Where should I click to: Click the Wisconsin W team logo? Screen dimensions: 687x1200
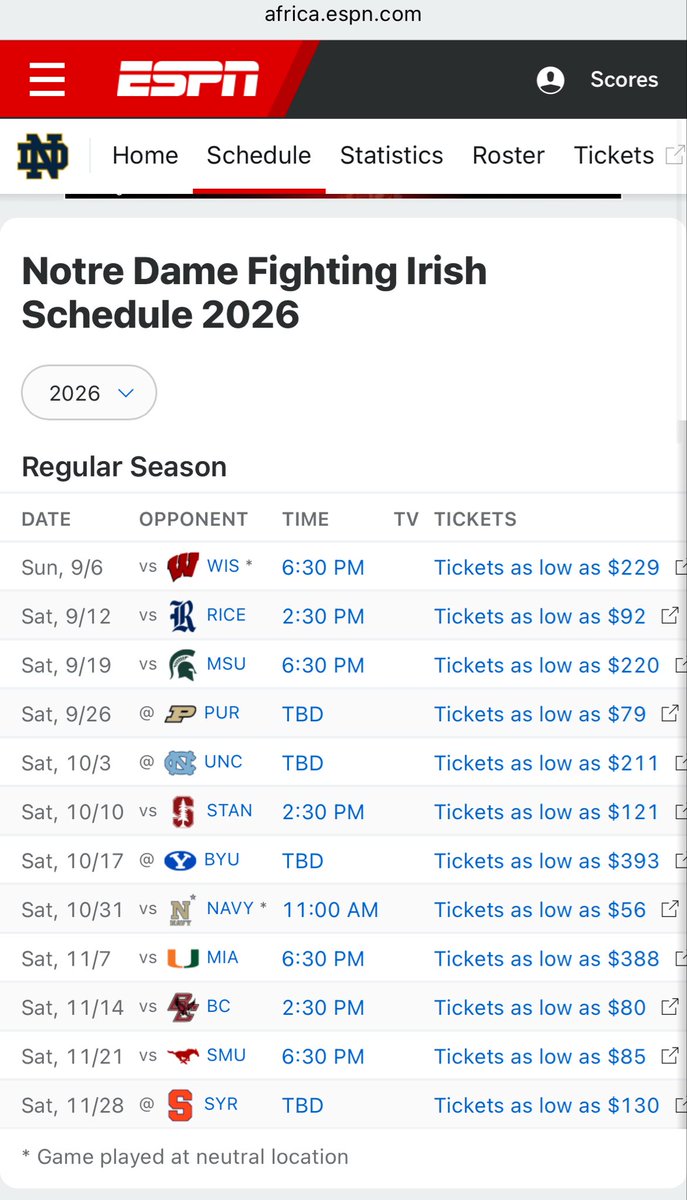(x=183, y=566)
